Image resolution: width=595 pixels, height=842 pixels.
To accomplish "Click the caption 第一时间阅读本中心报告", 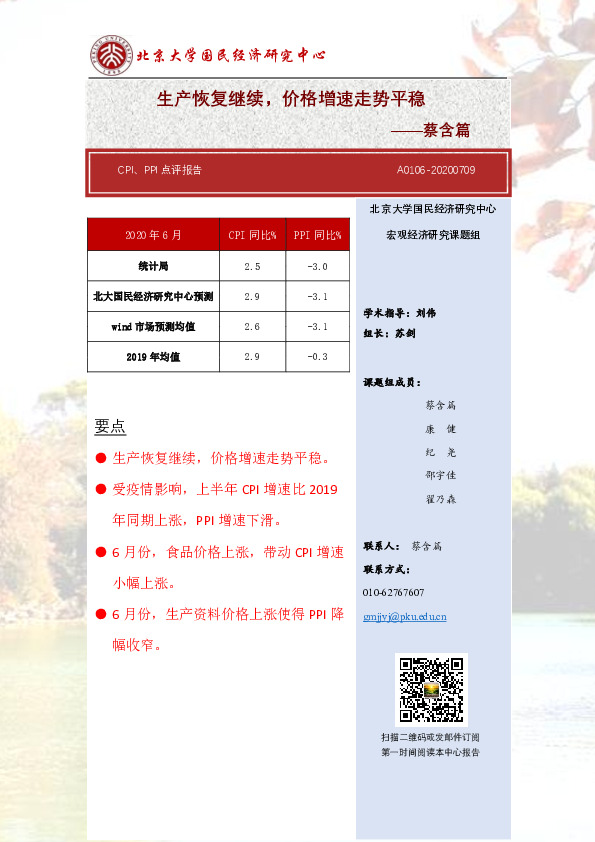I will 430,752.
